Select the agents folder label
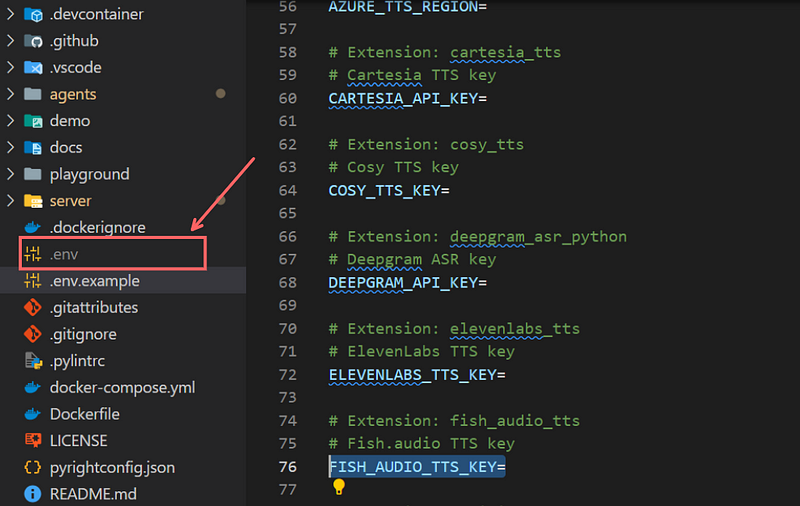 point(73,94)
